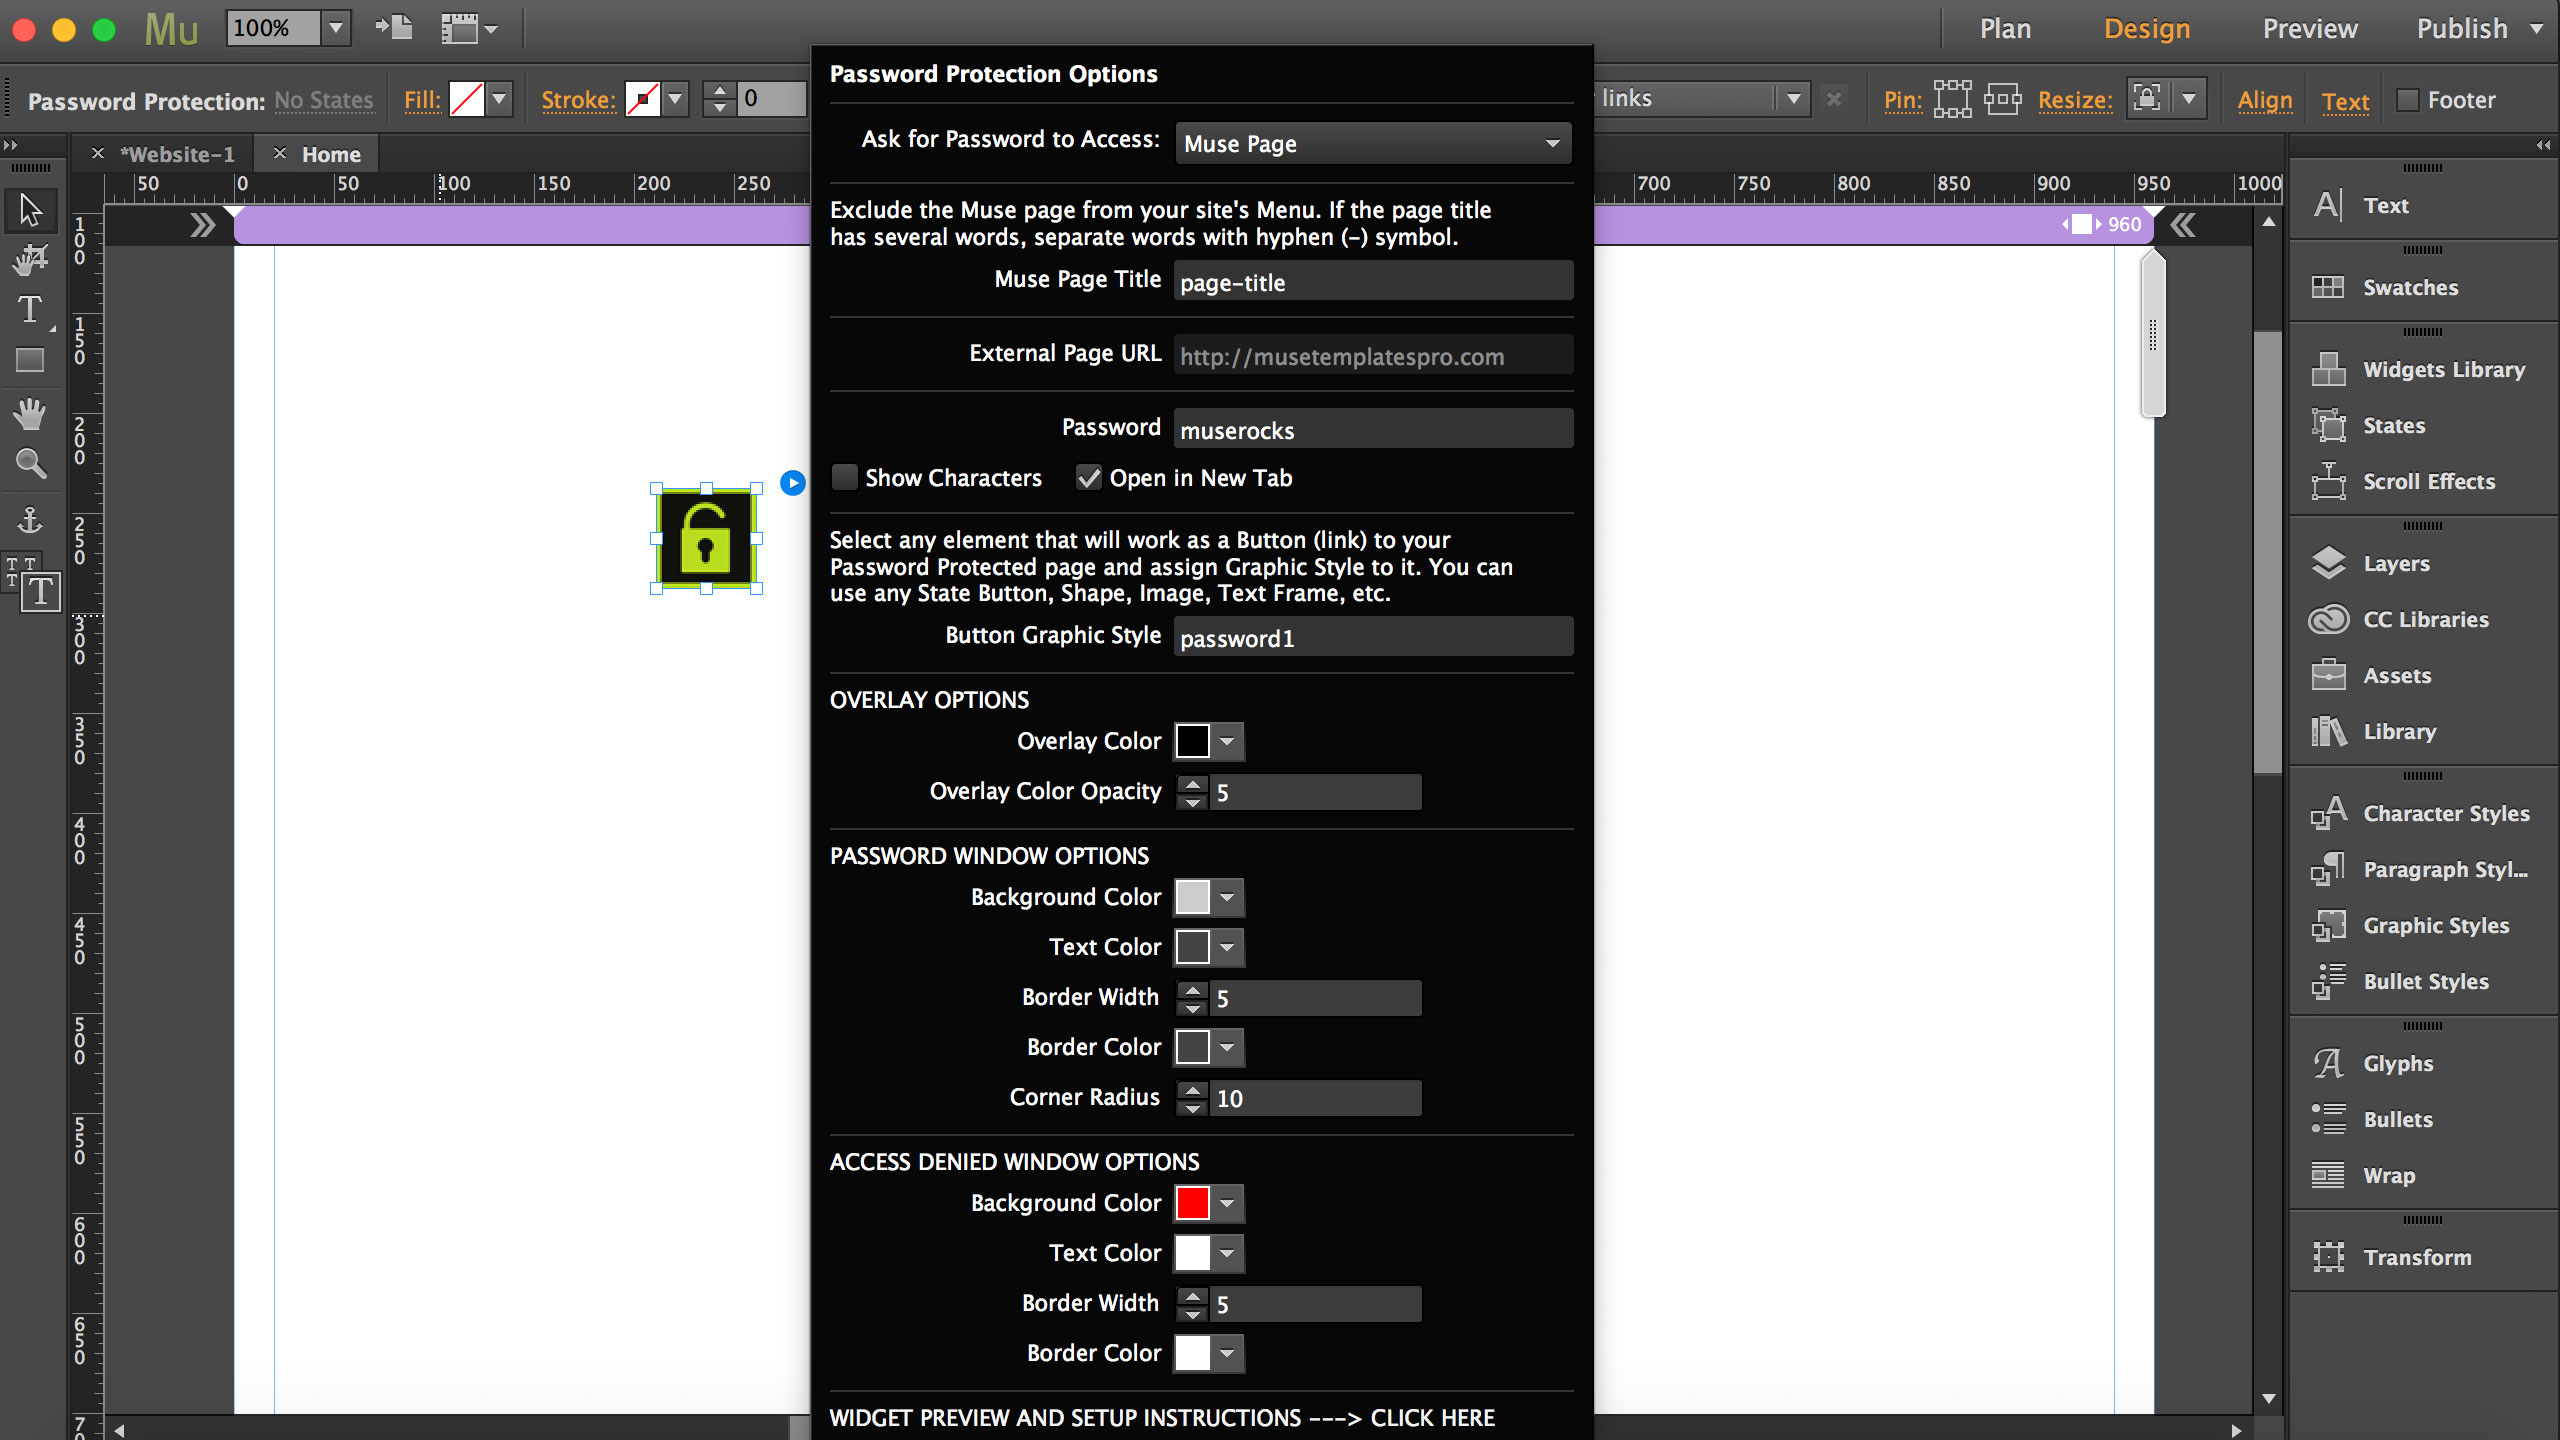The width and height of the screenshot is (2560, 1440).
Task: Open the Layers panel
Action: pyautogui.click(x=2395, y=564)
